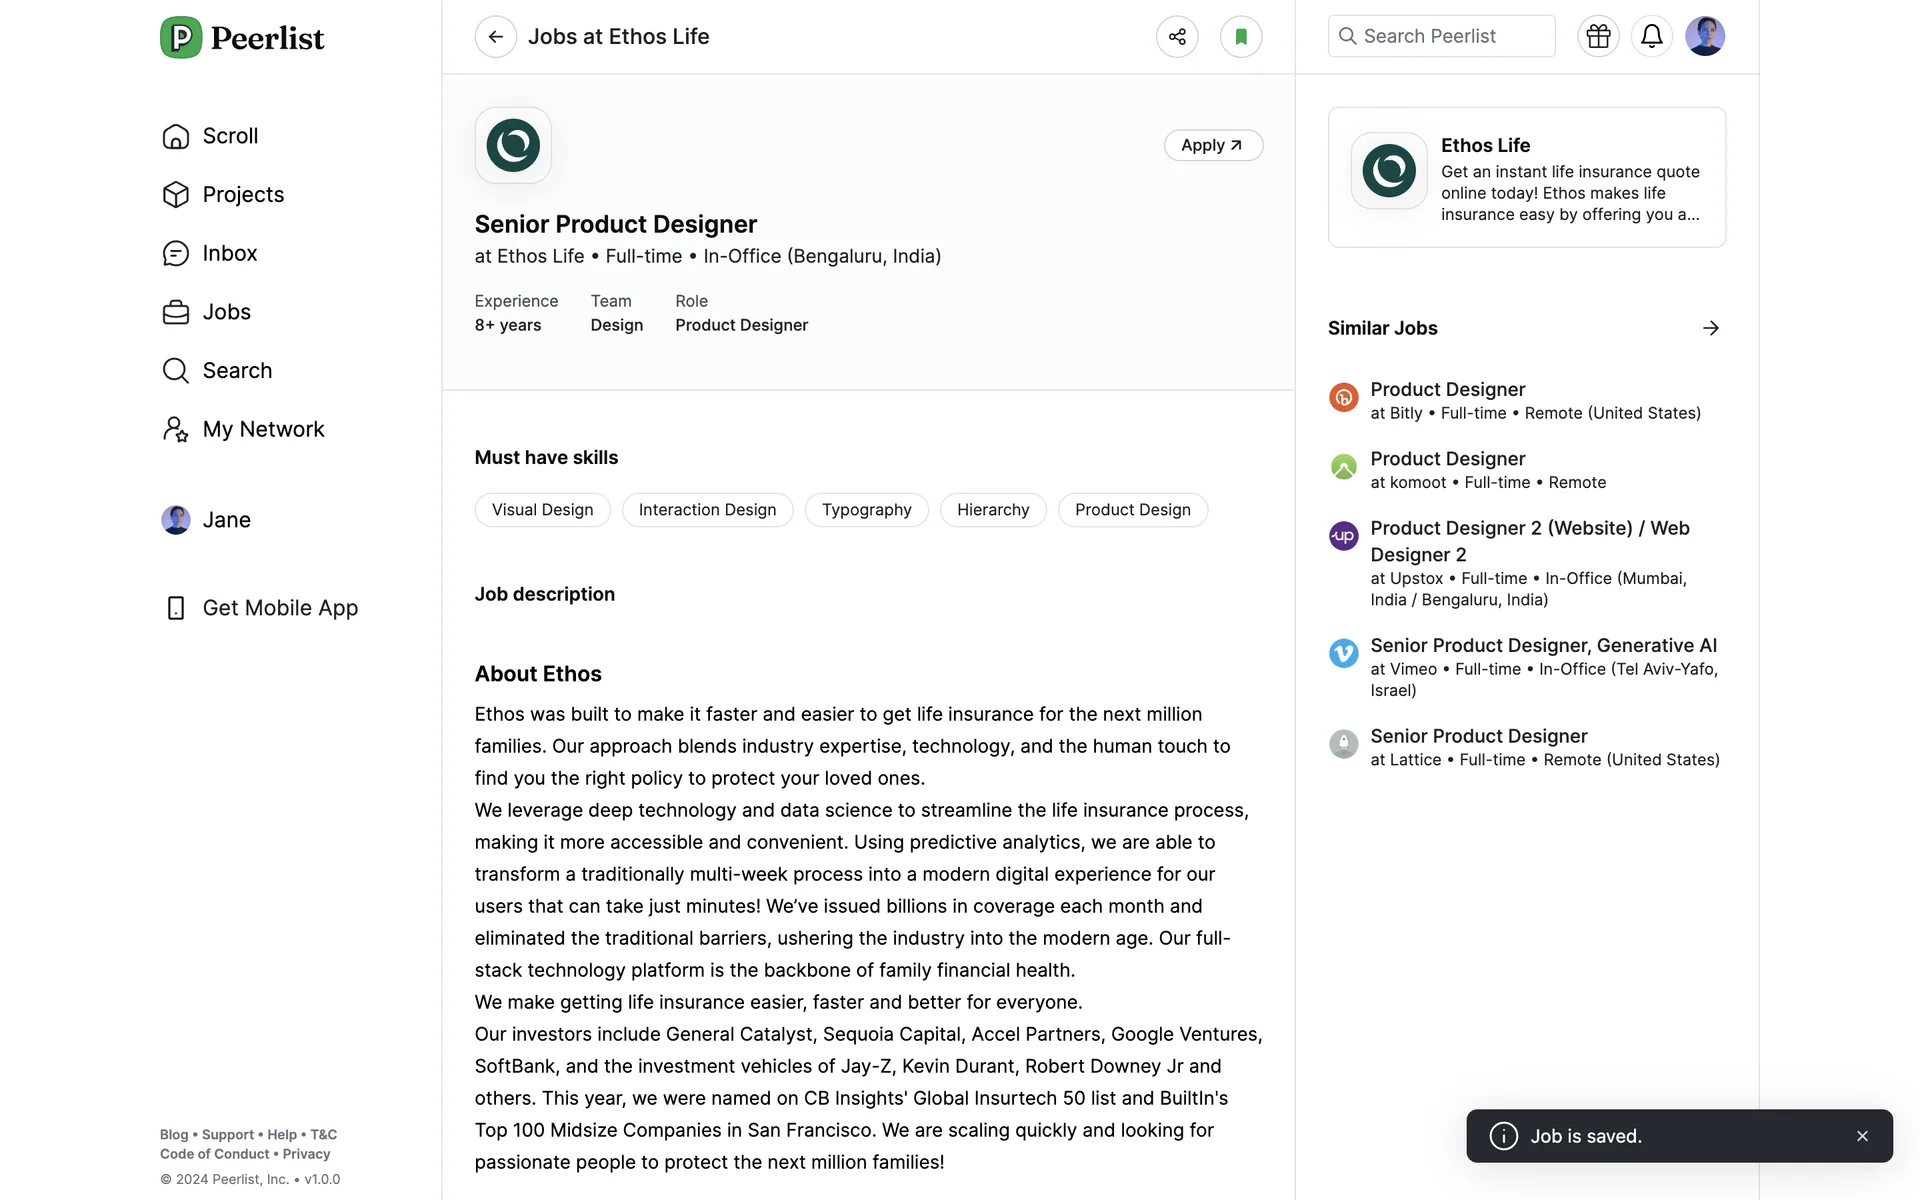Select the Visual Design skill tag
Image resolution: width=1920 pixels, height=1200 pixels.
pyautogui.click(x=542, y=510)
